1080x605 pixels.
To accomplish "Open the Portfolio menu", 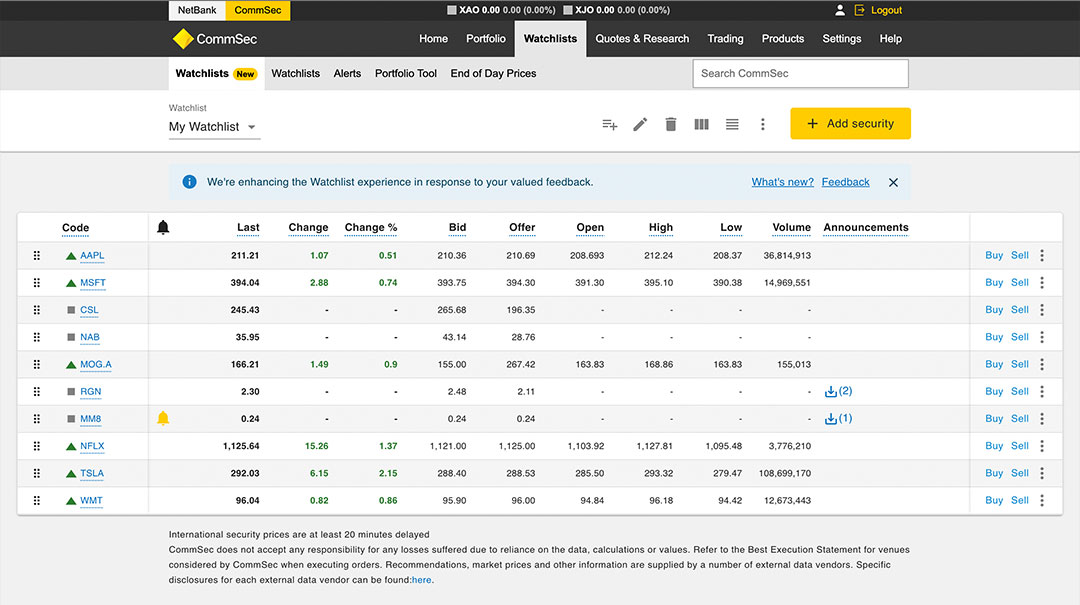I will click(486, 39).
